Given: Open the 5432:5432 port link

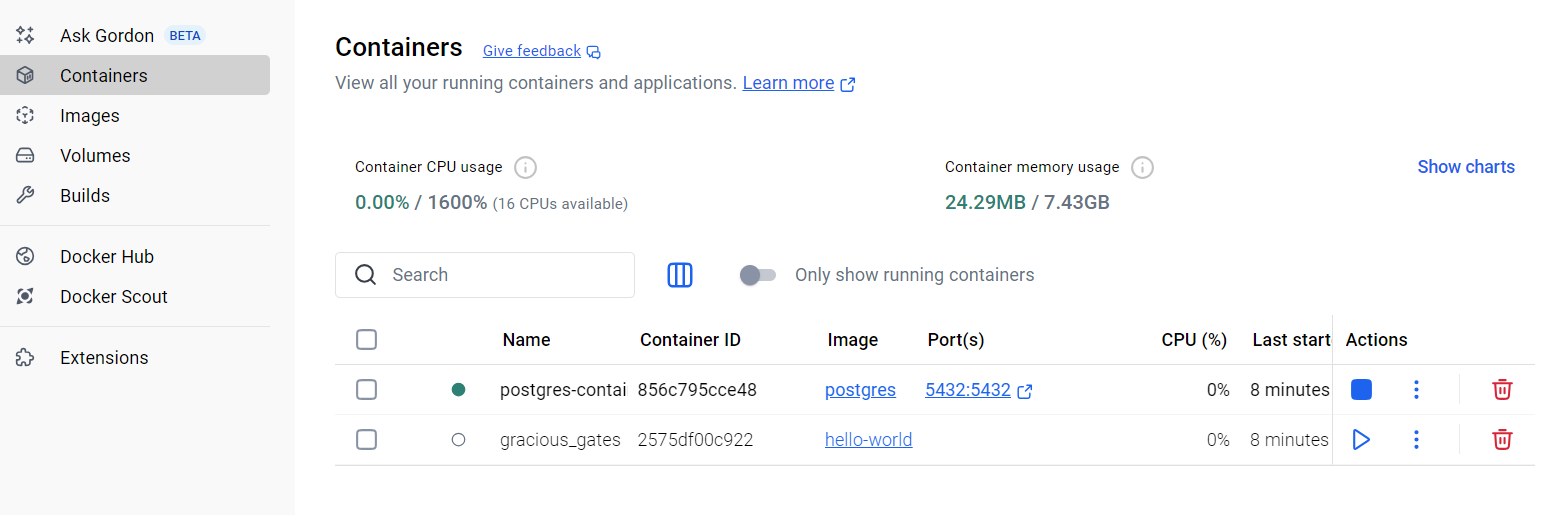Looking at the screenshot, I should (968, 390).
